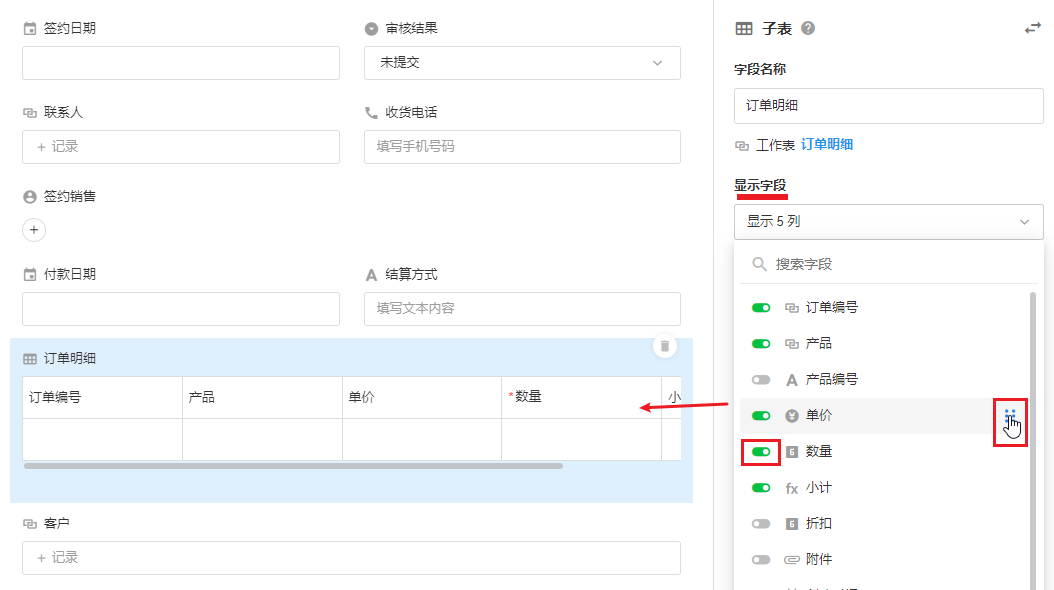
Task: Click the drag handle on 单价 row
Action: tap(1009, 416)
